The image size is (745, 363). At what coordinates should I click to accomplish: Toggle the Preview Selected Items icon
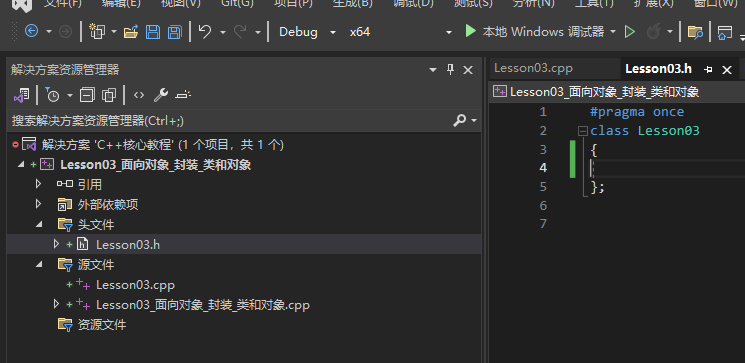point(183,95)
